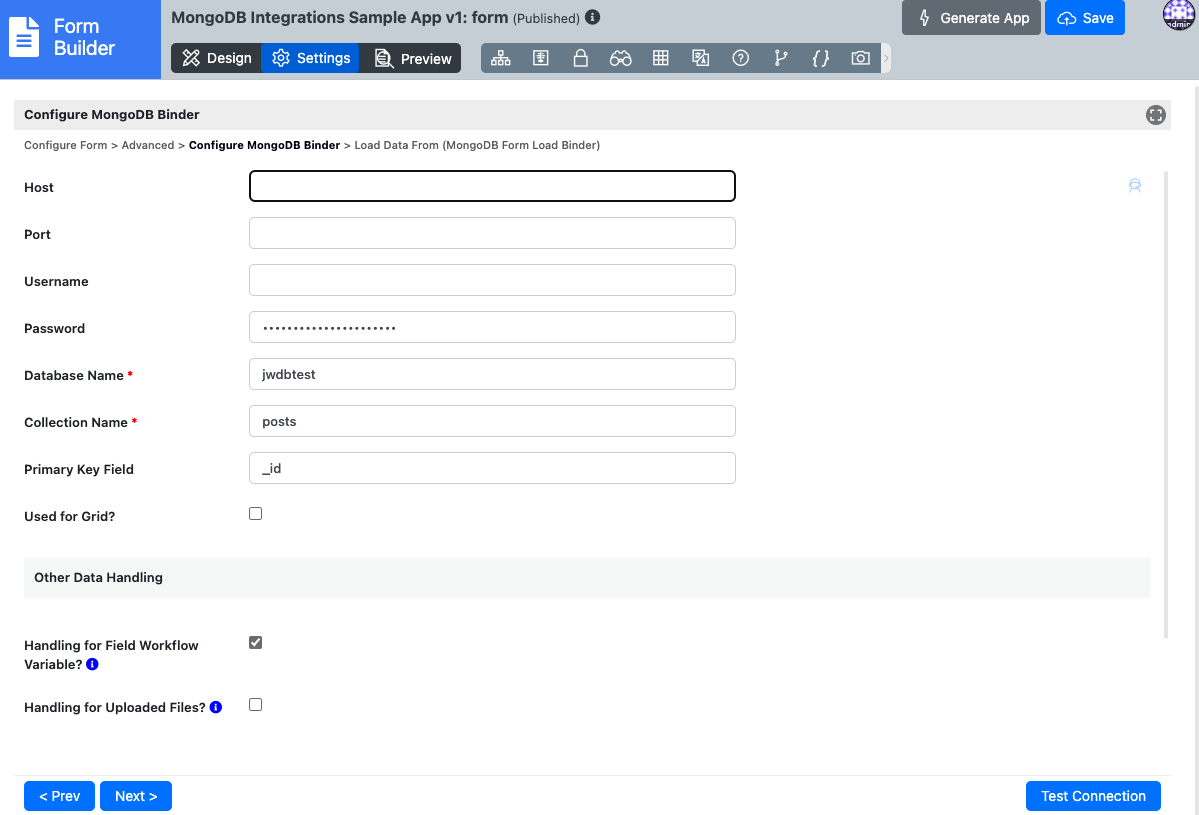Go to Advanced breadcrumb
This screenshot has height=815, width=1199.
(x=148, y=145)
